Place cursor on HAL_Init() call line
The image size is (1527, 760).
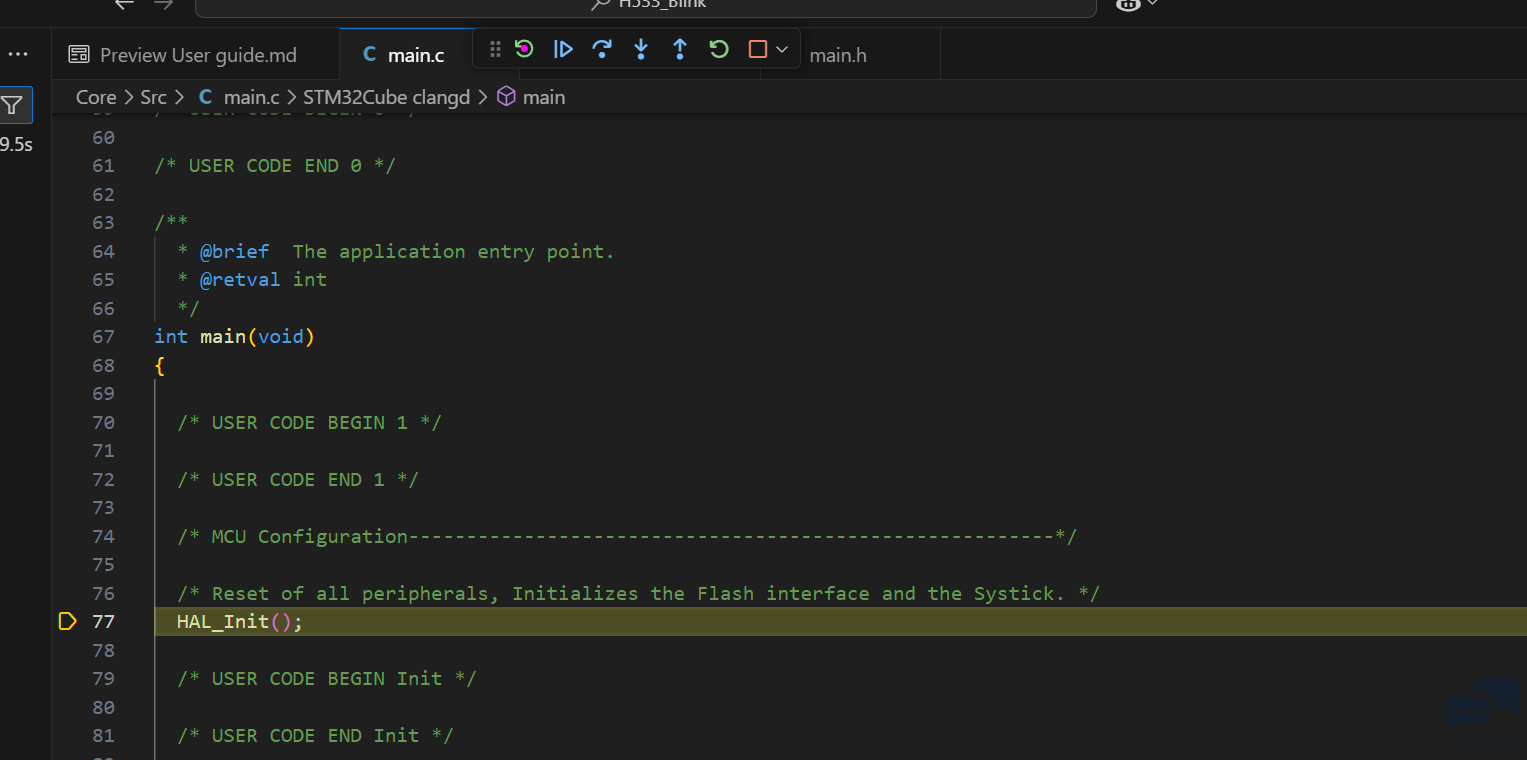[x=239, y=621]
